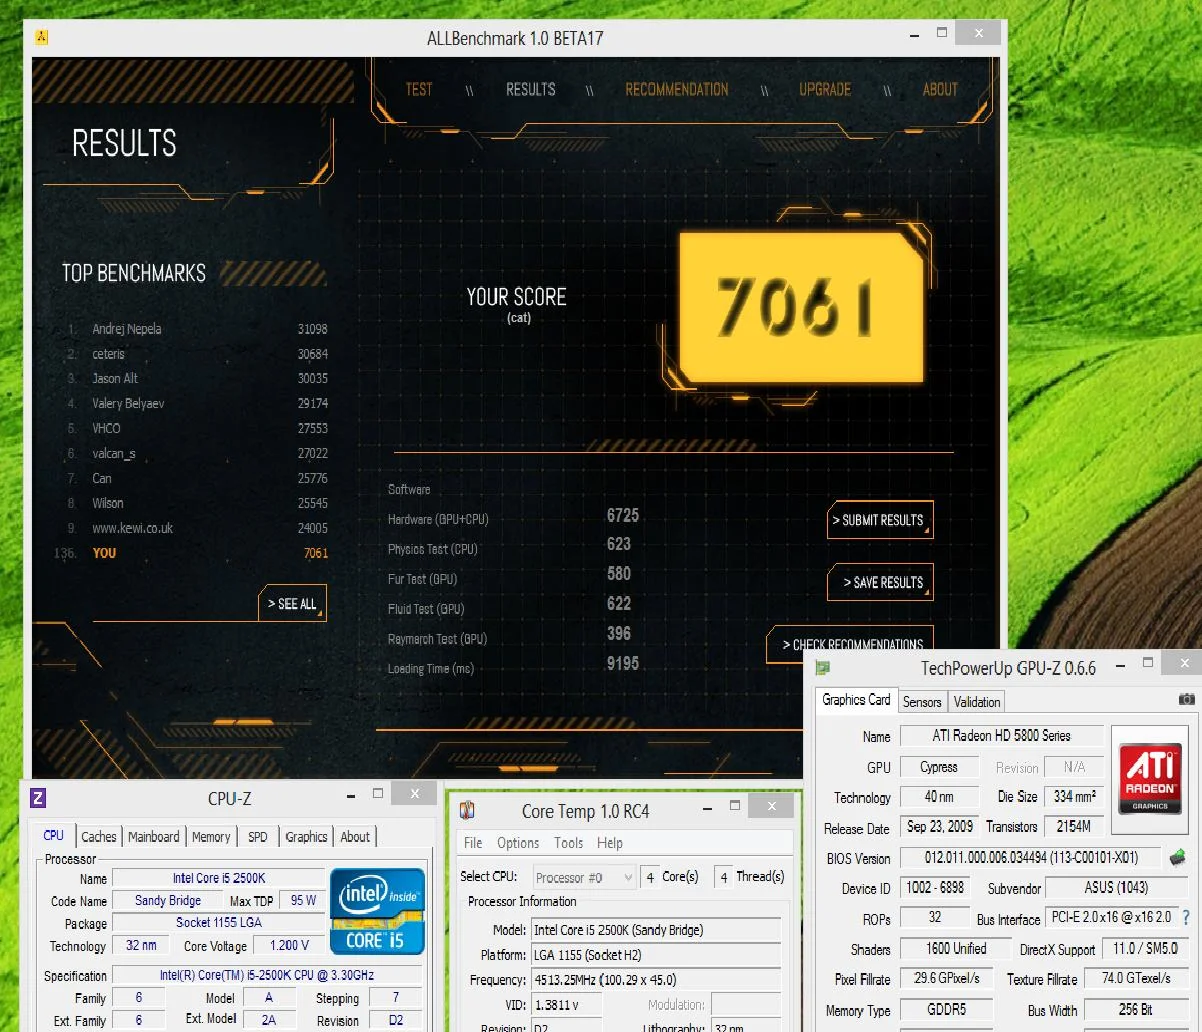
Task: Click the BIOS save chip icon in GPU-Z
Action: [1179, 857]
